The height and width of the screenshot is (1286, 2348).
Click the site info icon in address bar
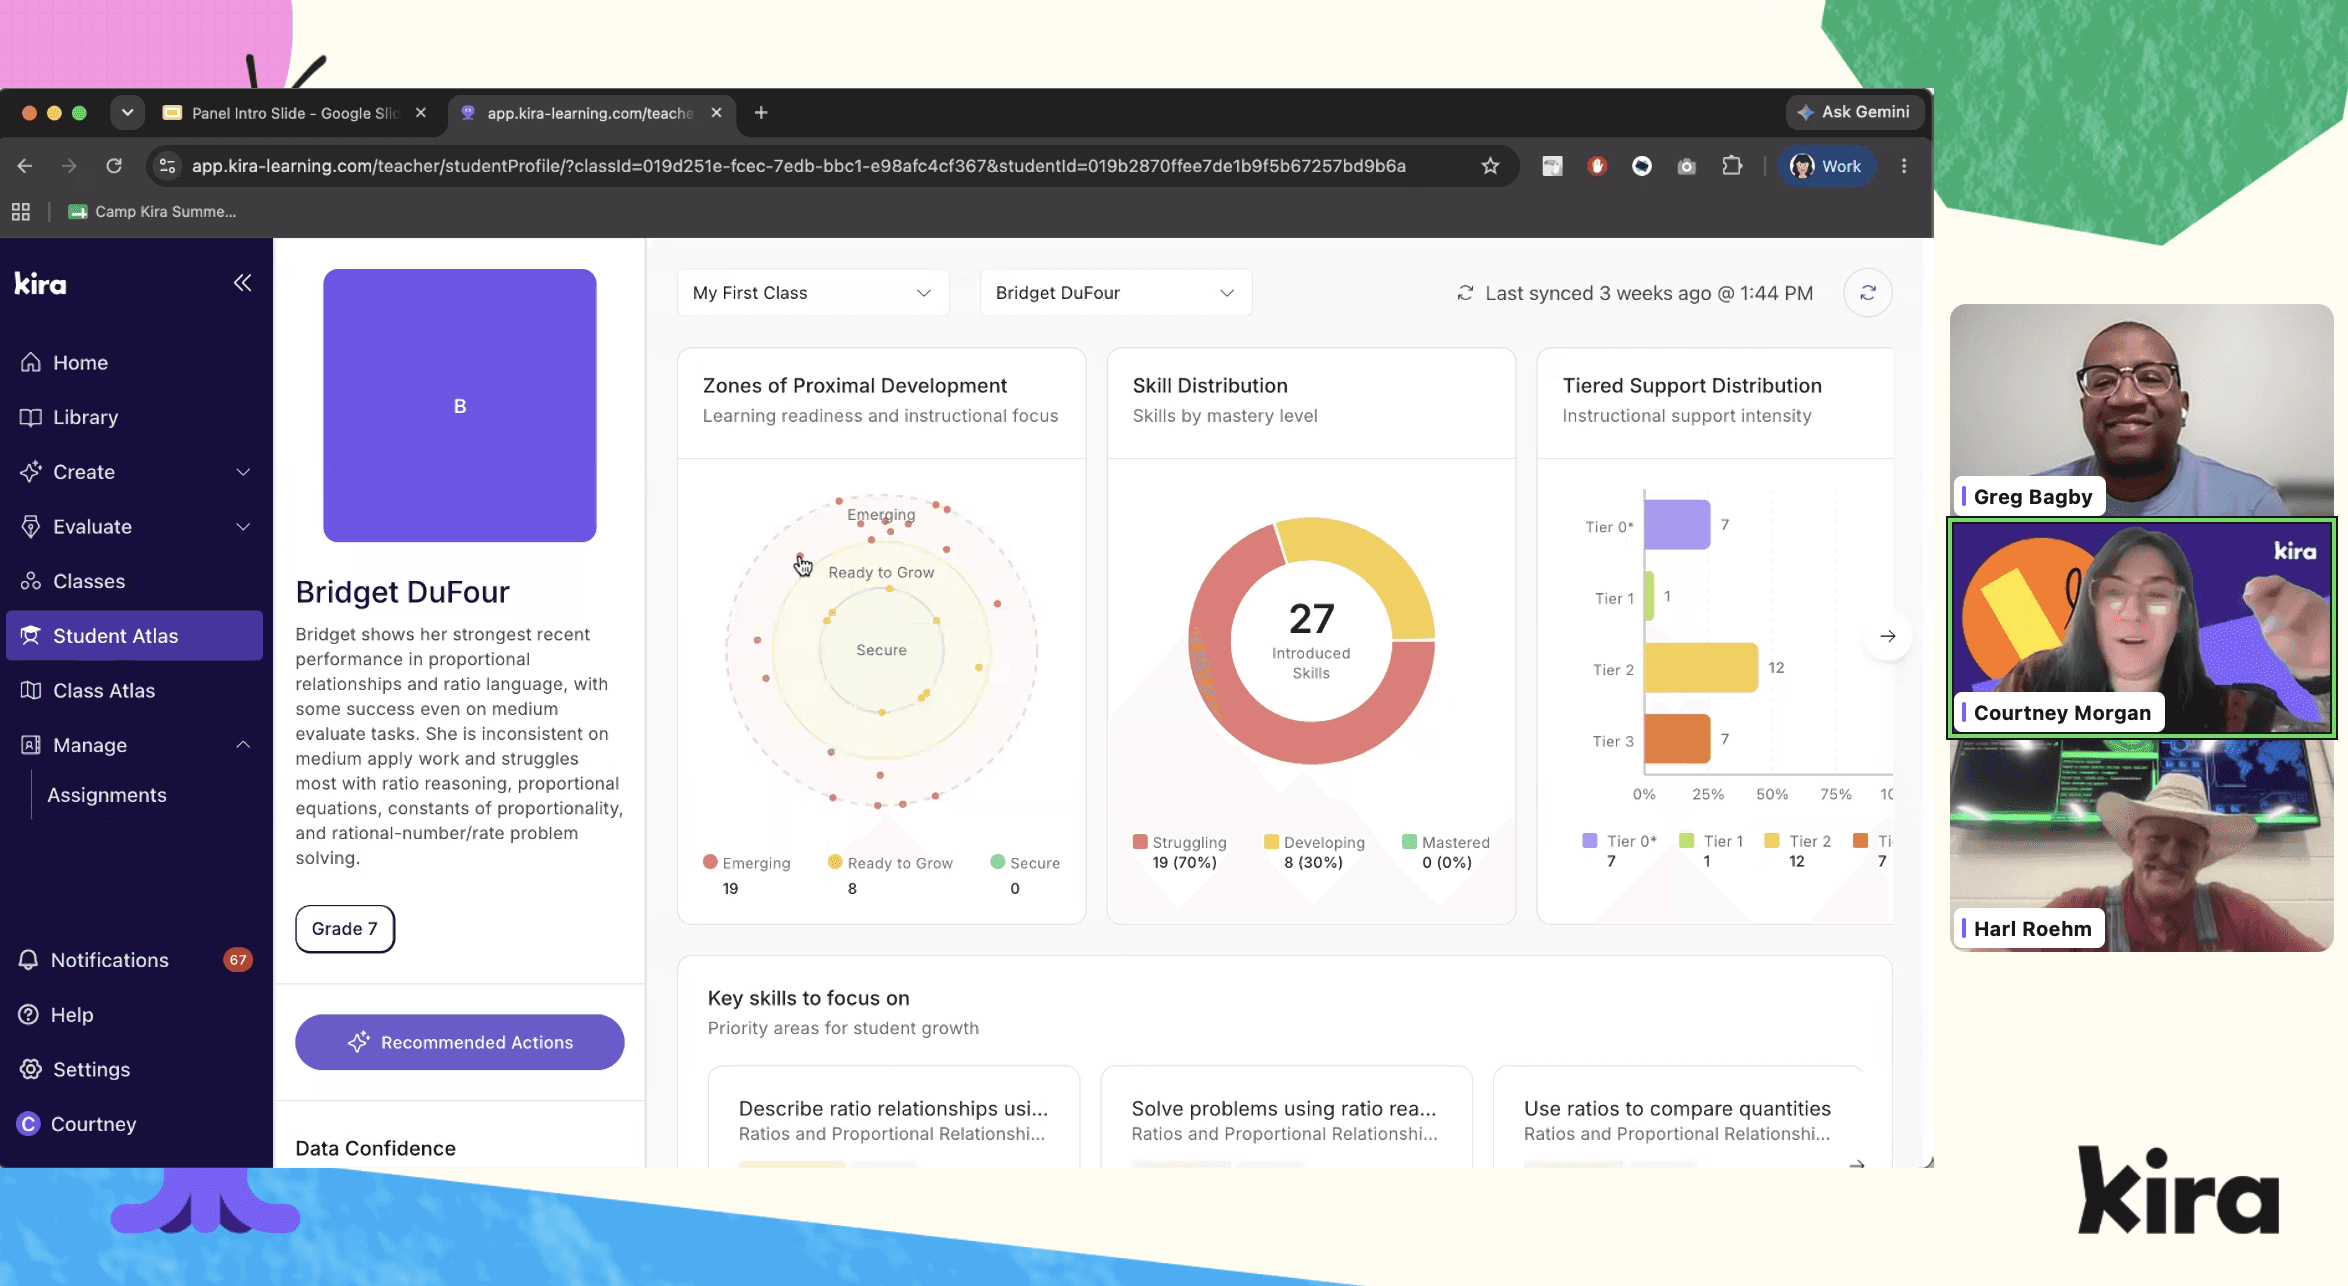click(168, 166)
